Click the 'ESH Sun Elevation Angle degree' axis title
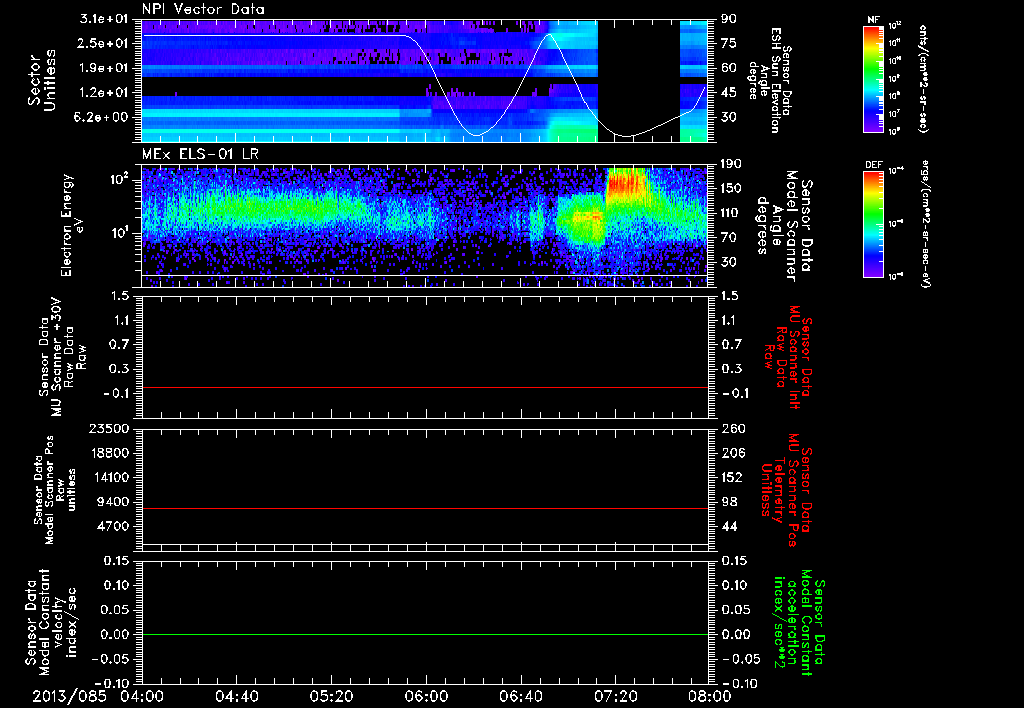The width and height of the screenshot is (1024, 708). [770, 80]
